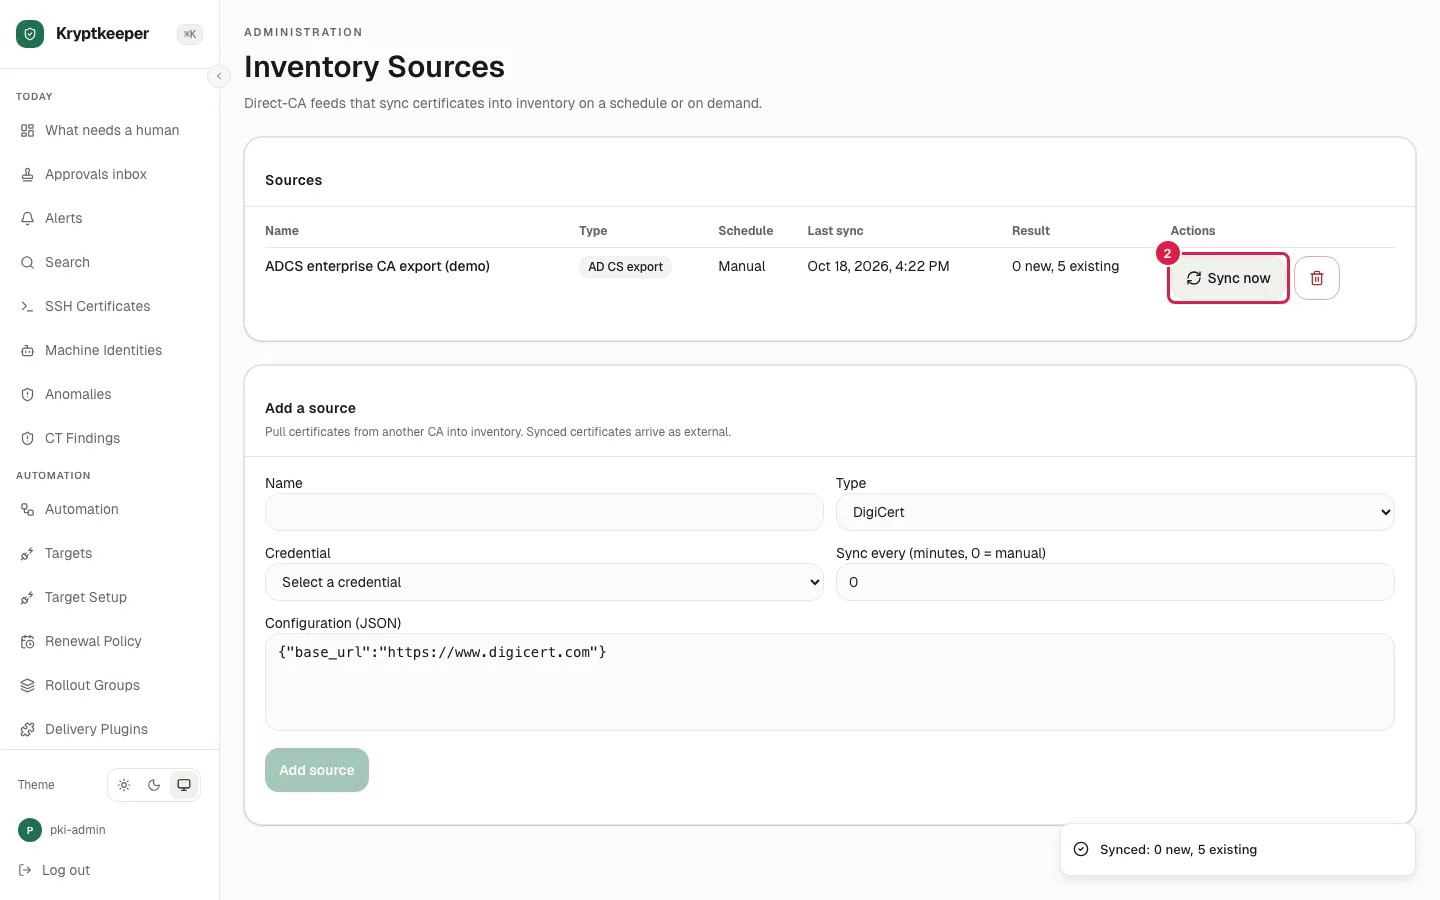This screenshot has height=900, width=1440.
Task: Open the Automation page
Action: pos(110,509)
